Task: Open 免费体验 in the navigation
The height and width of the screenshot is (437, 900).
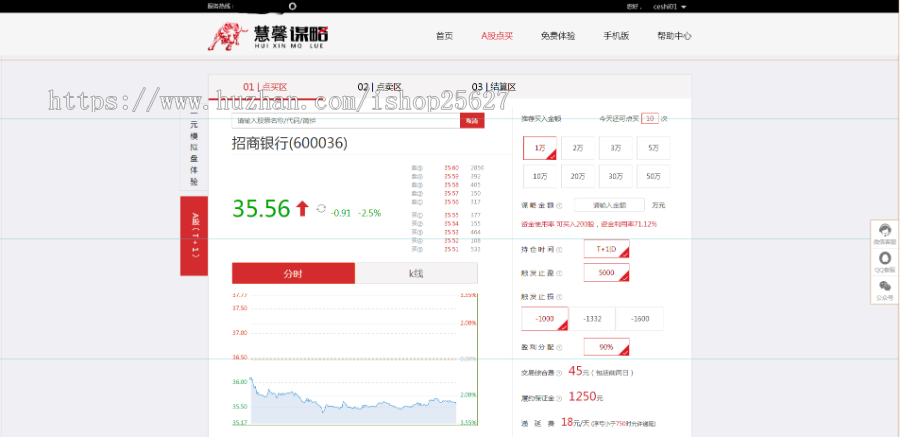Action: 558,36
